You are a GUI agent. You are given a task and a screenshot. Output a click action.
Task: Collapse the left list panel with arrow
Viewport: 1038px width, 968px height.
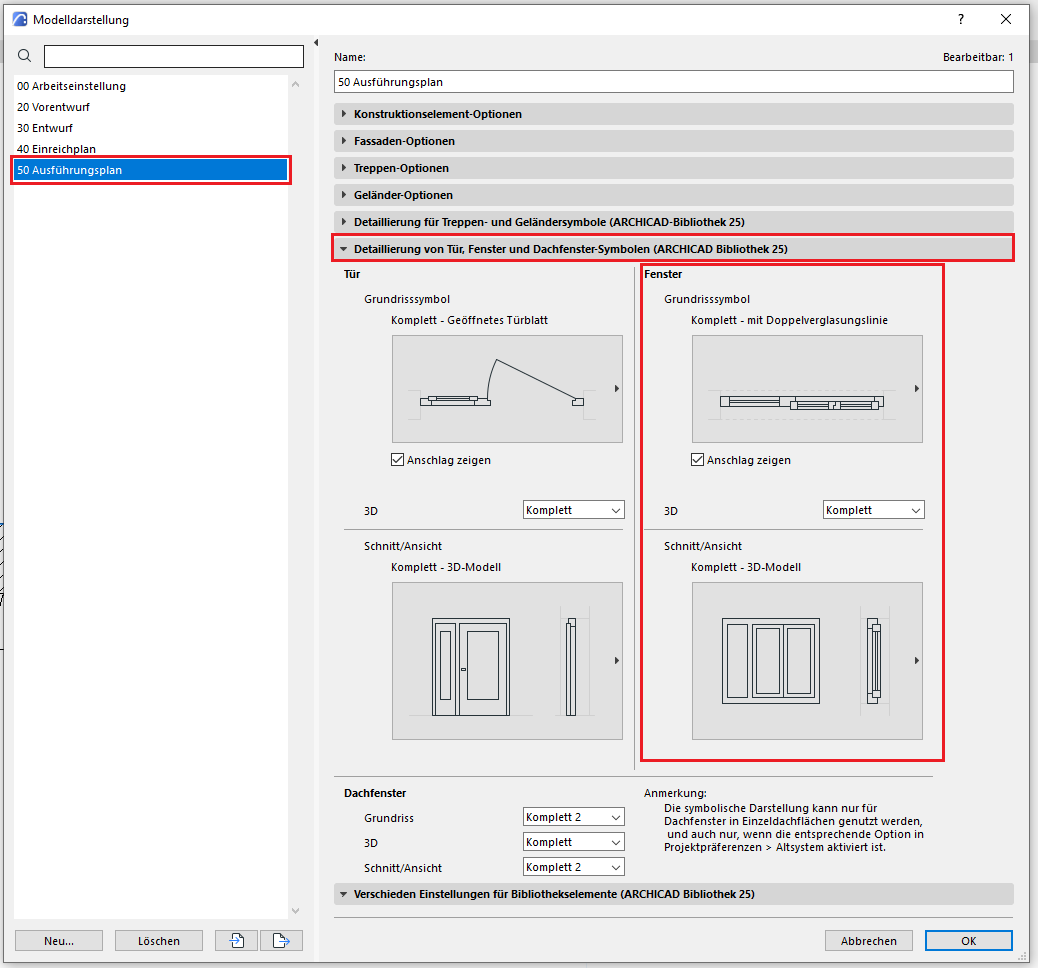(316, 43)
